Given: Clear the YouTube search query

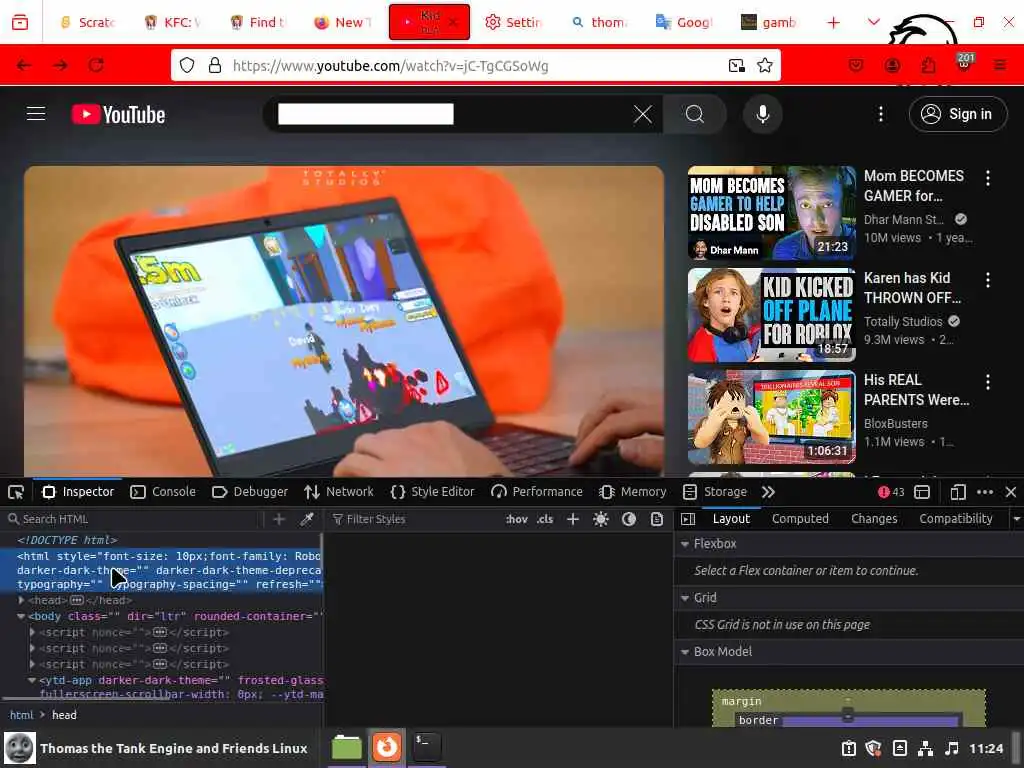Looking at the screenshot, I should coord(643,114).
